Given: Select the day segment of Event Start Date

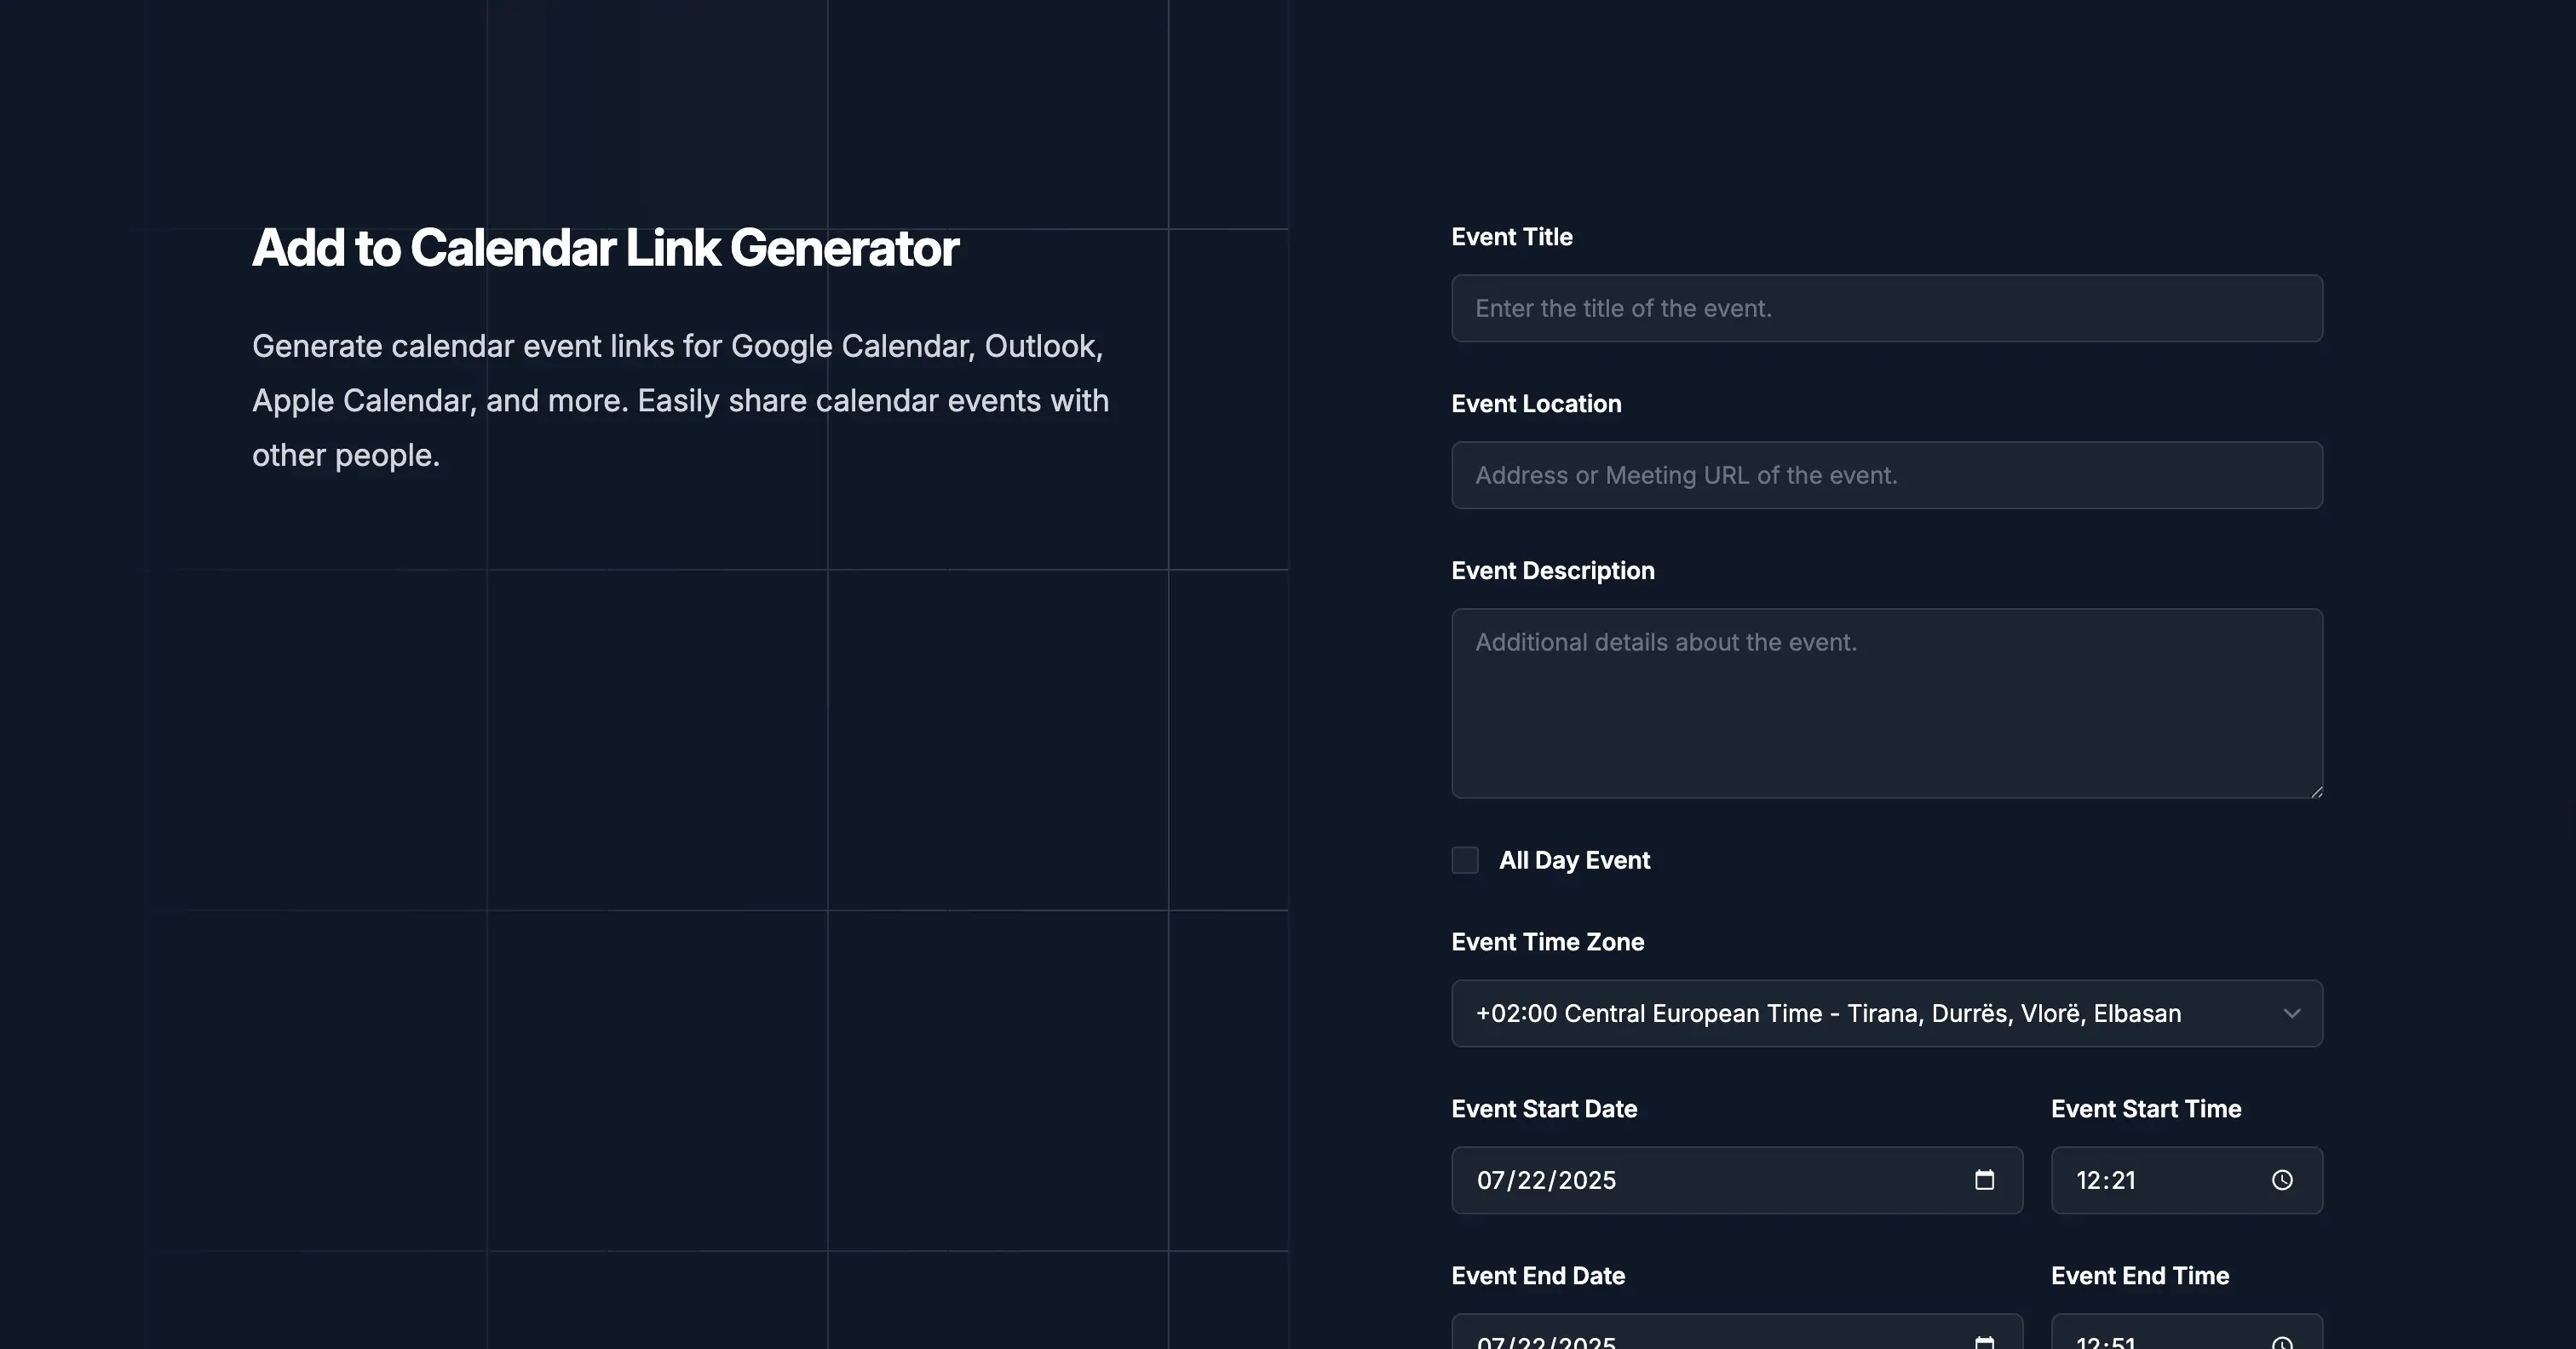Looking at the screenshot, I should (1531, 1180).
